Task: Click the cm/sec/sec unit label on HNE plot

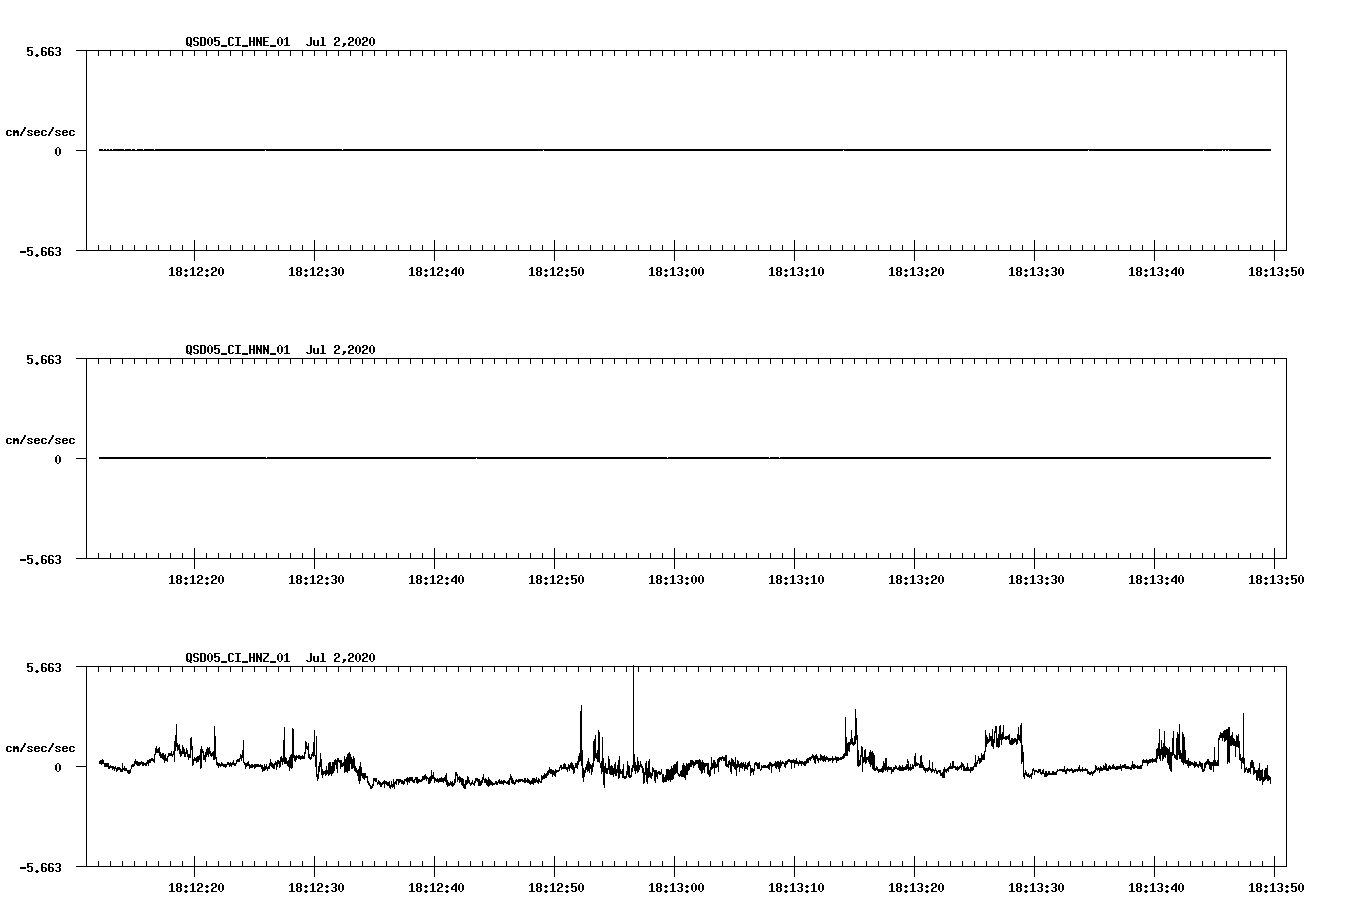Action: pyautogui.click(x=40, y=132)
